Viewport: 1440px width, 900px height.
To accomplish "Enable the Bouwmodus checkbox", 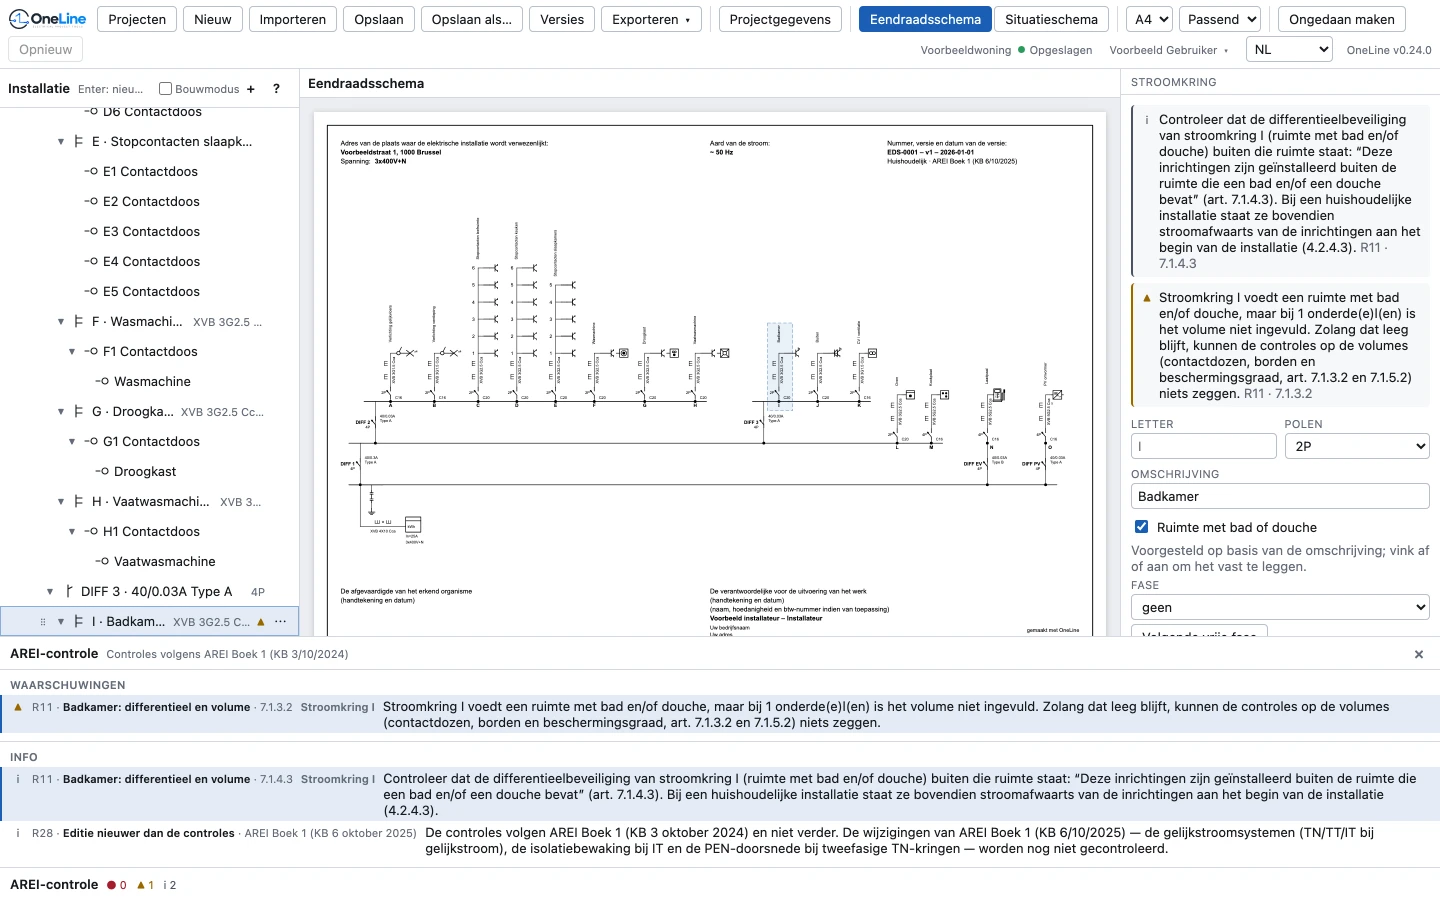I will point(166,89).
